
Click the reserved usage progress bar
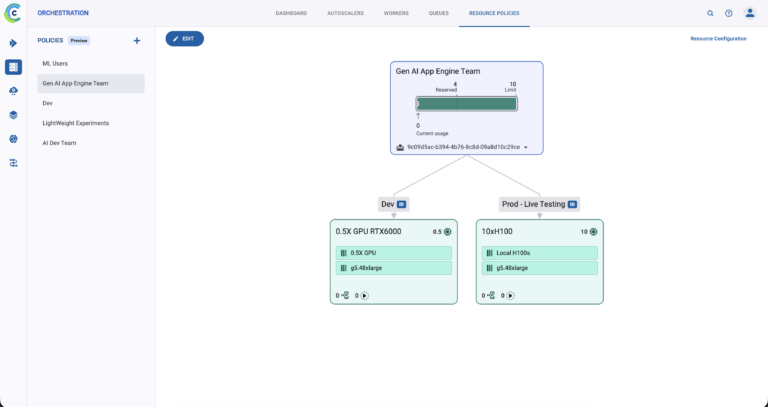[x=466, y=103]
